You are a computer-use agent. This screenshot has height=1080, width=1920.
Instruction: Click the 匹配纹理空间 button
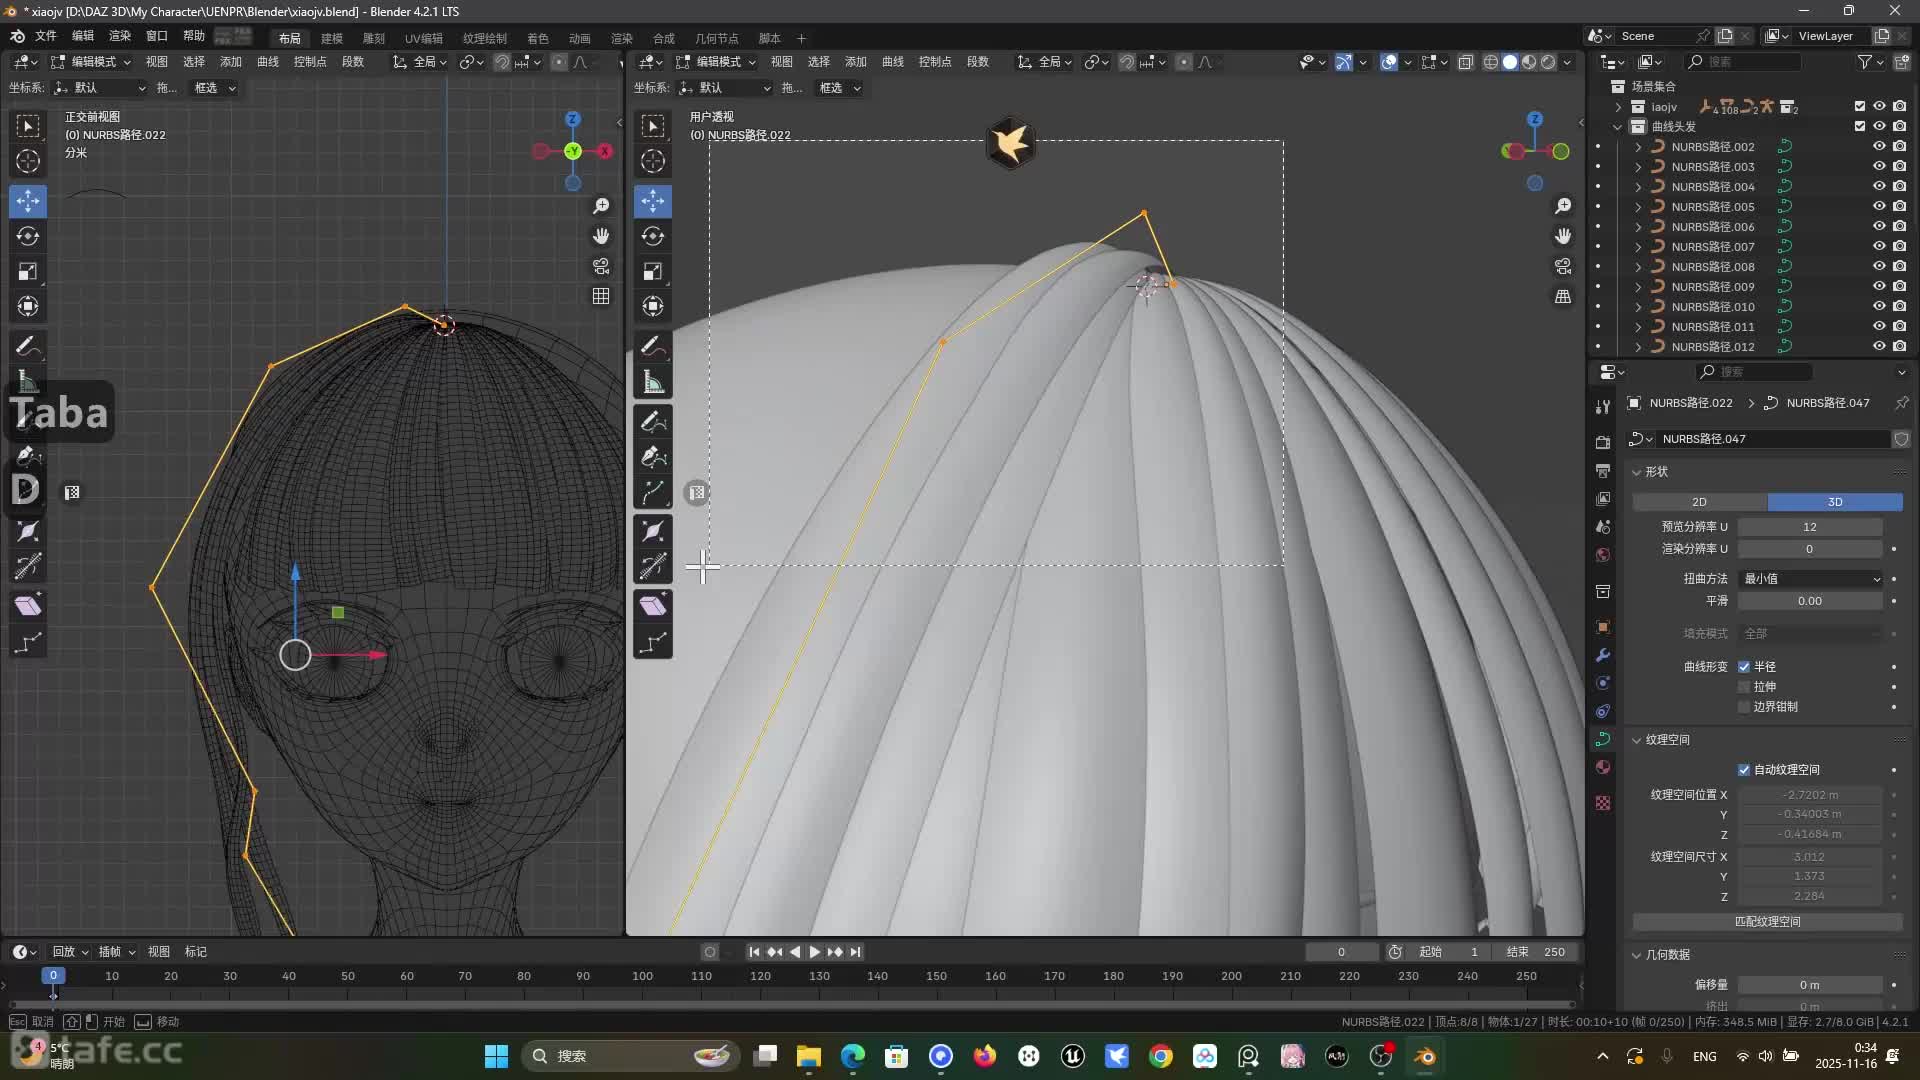(1767, 922)
